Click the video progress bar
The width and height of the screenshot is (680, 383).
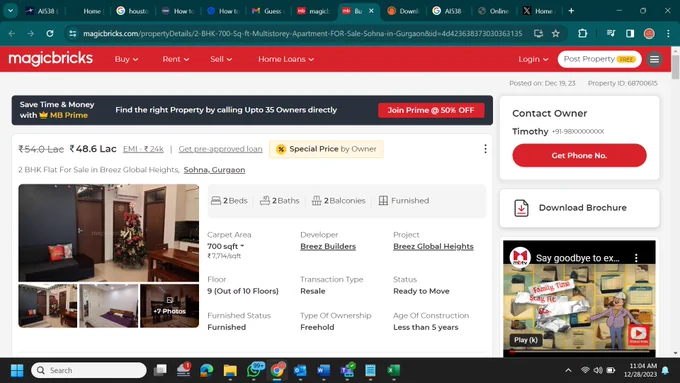pos(579,352)
